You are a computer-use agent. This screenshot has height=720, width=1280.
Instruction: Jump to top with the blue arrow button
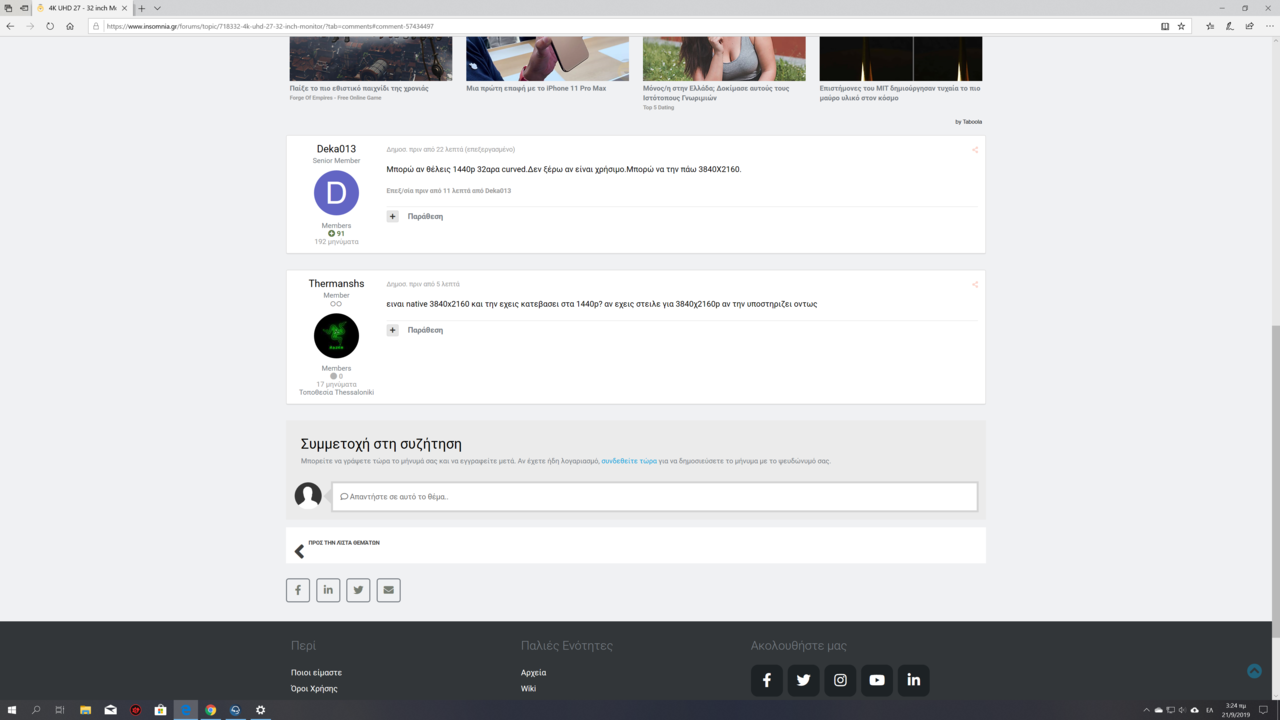pos(1254,671)
